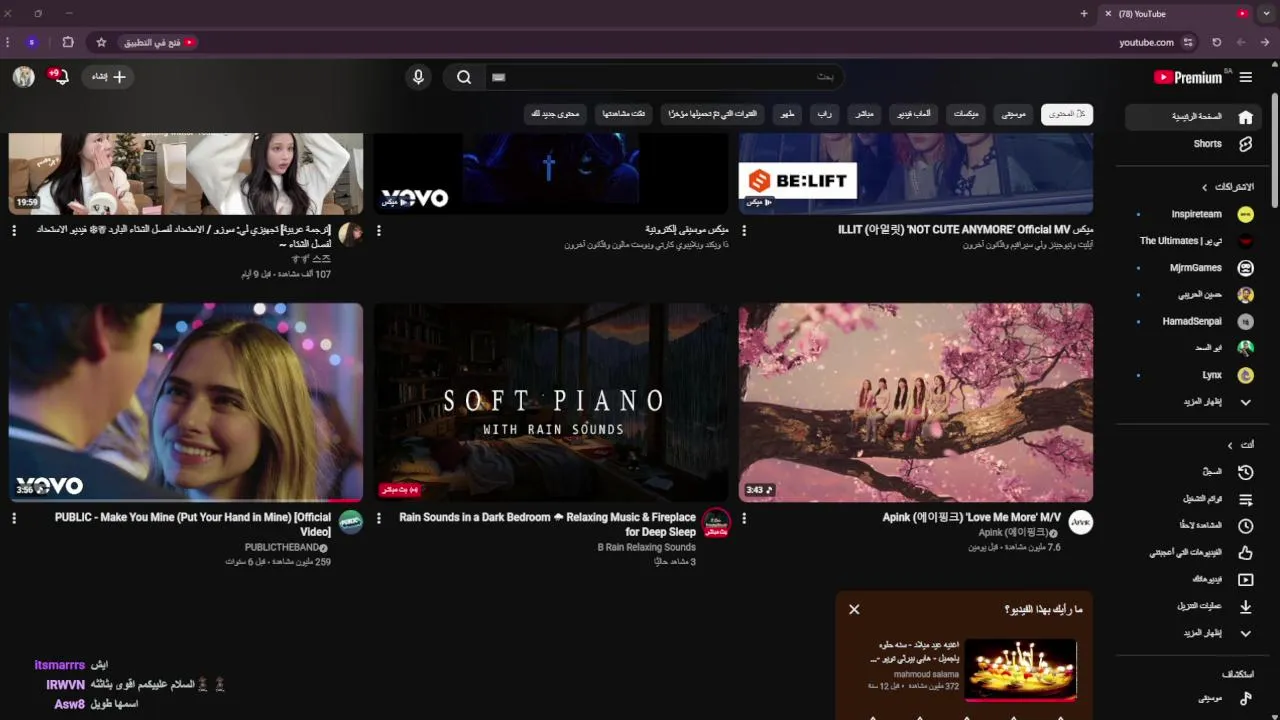Open the Apink channel avatar
This screenshot has width=1280, height=720.
[x=1080, y=522]
